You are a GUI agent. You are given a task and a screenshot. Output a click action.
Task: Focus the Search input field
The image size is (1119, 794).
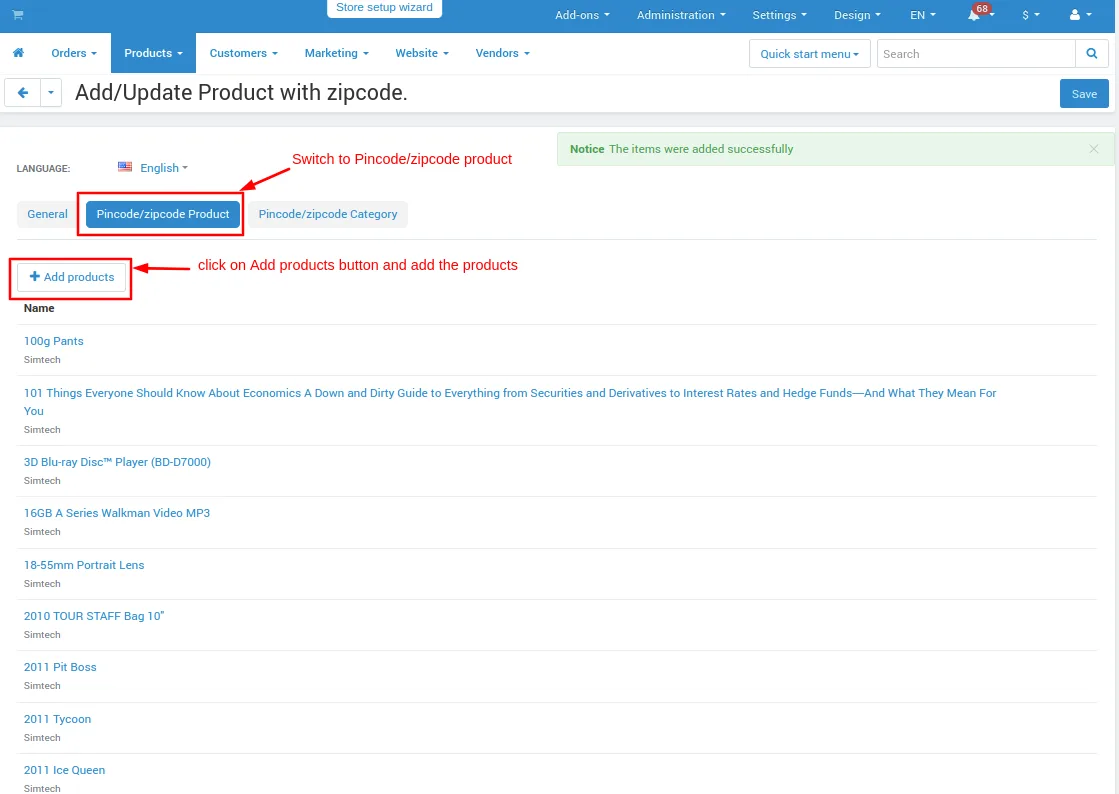976,54
